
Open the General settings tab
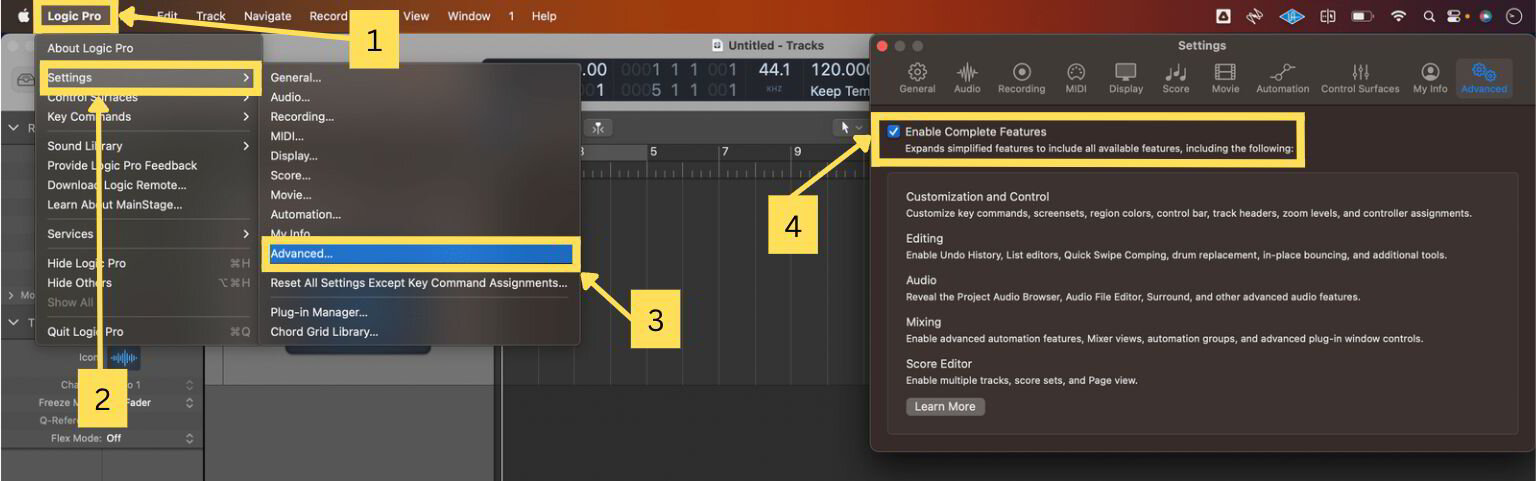click(x=917, y=78)
